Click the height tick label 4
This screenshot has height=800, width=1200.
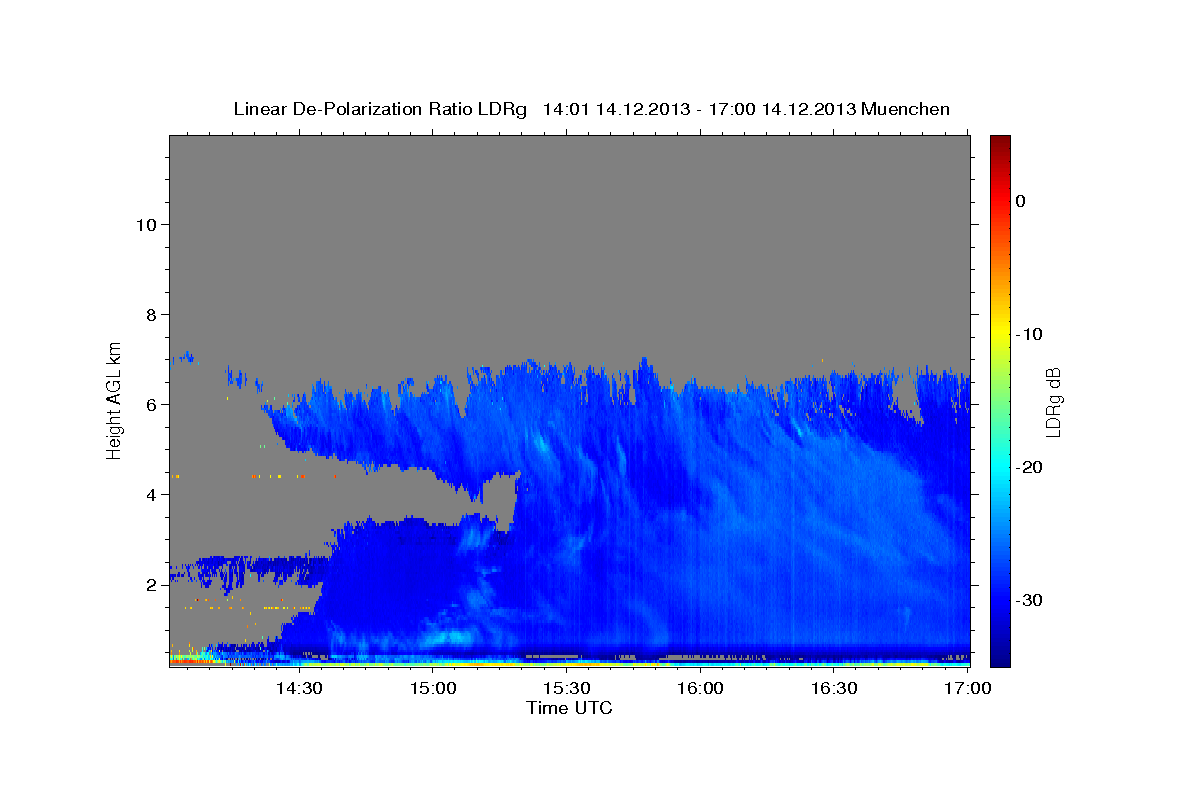(x=151, y=494)
